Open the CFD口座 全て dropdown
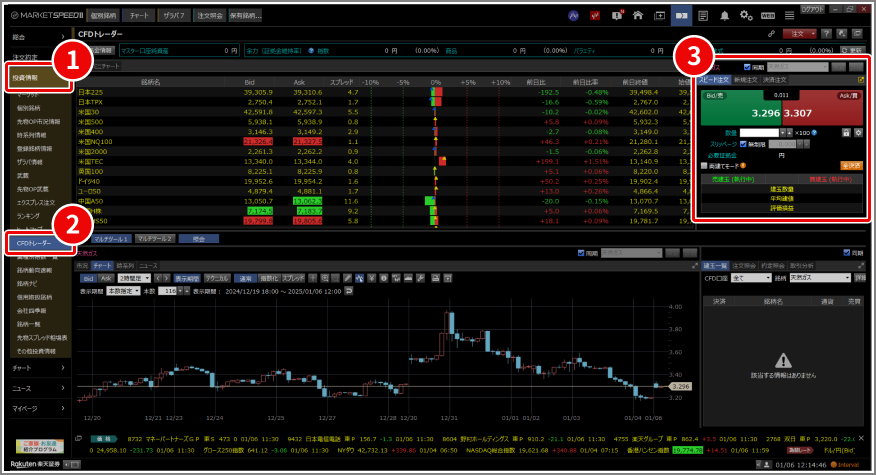 point(751,278)
